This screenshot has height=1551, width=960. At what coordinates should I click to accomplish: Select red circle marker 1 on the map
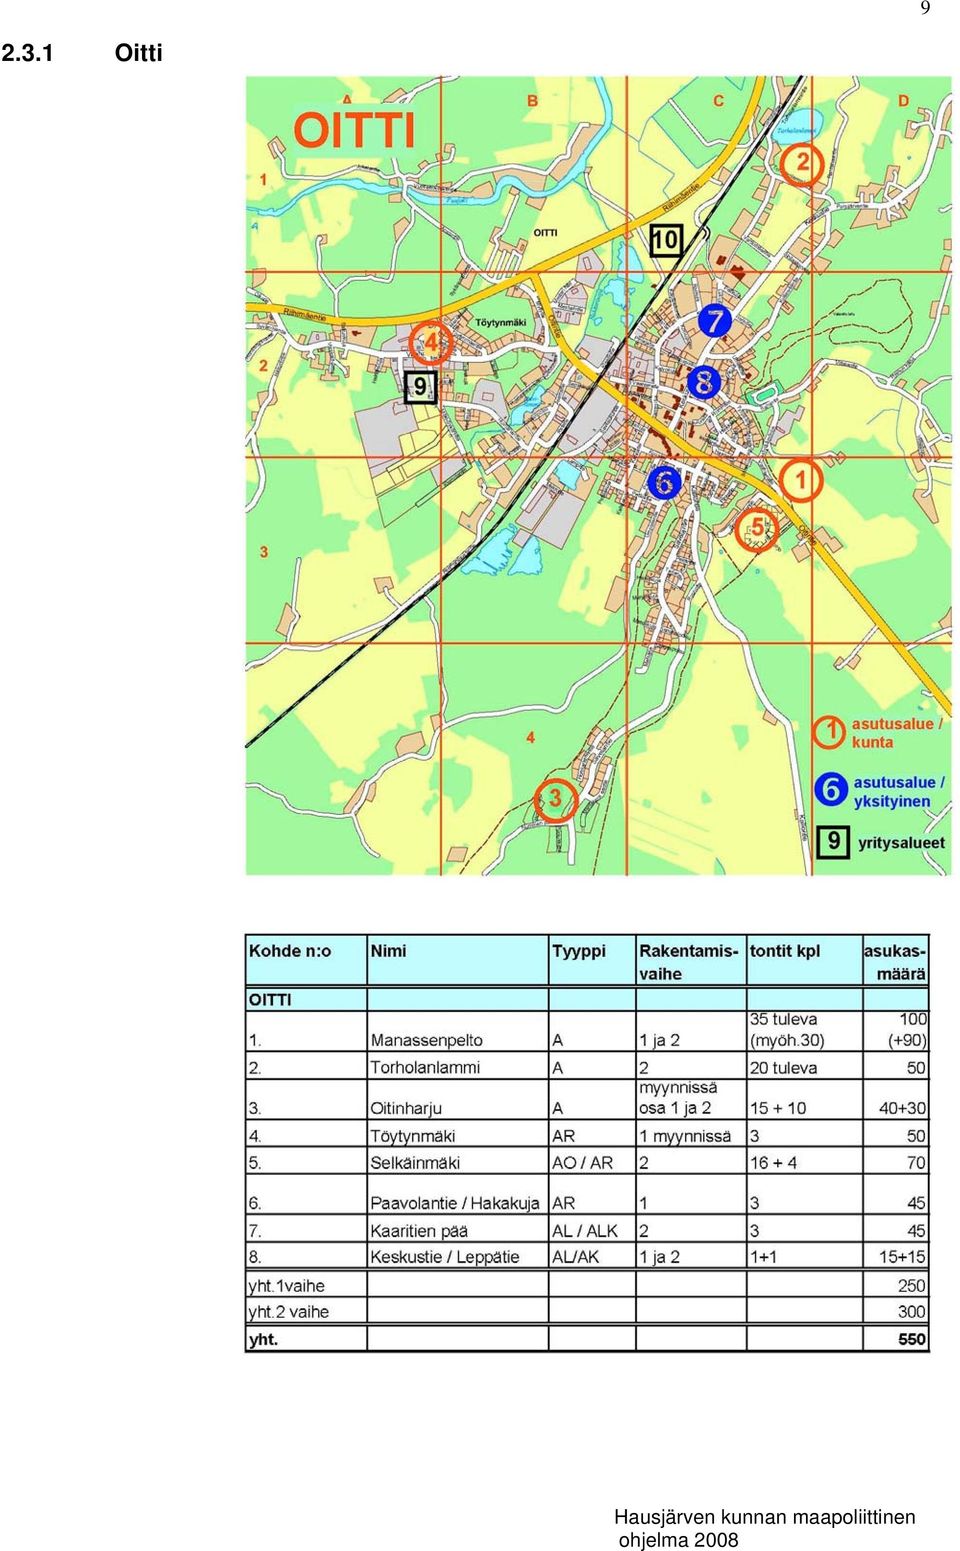(x=799, y=481)
